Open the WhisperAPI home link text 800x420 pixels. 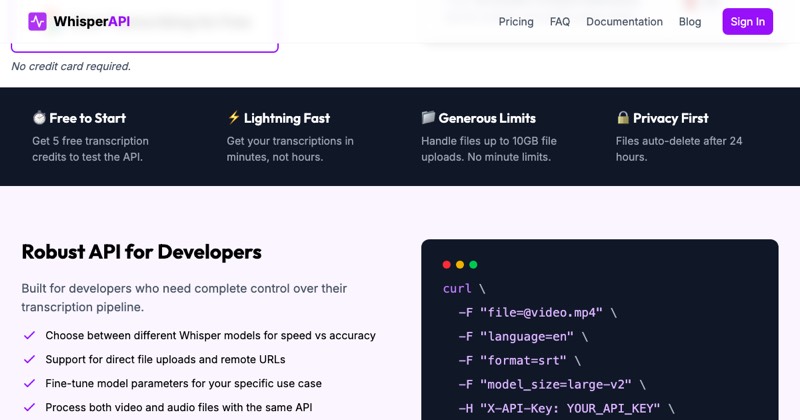[x=92, y=21]
